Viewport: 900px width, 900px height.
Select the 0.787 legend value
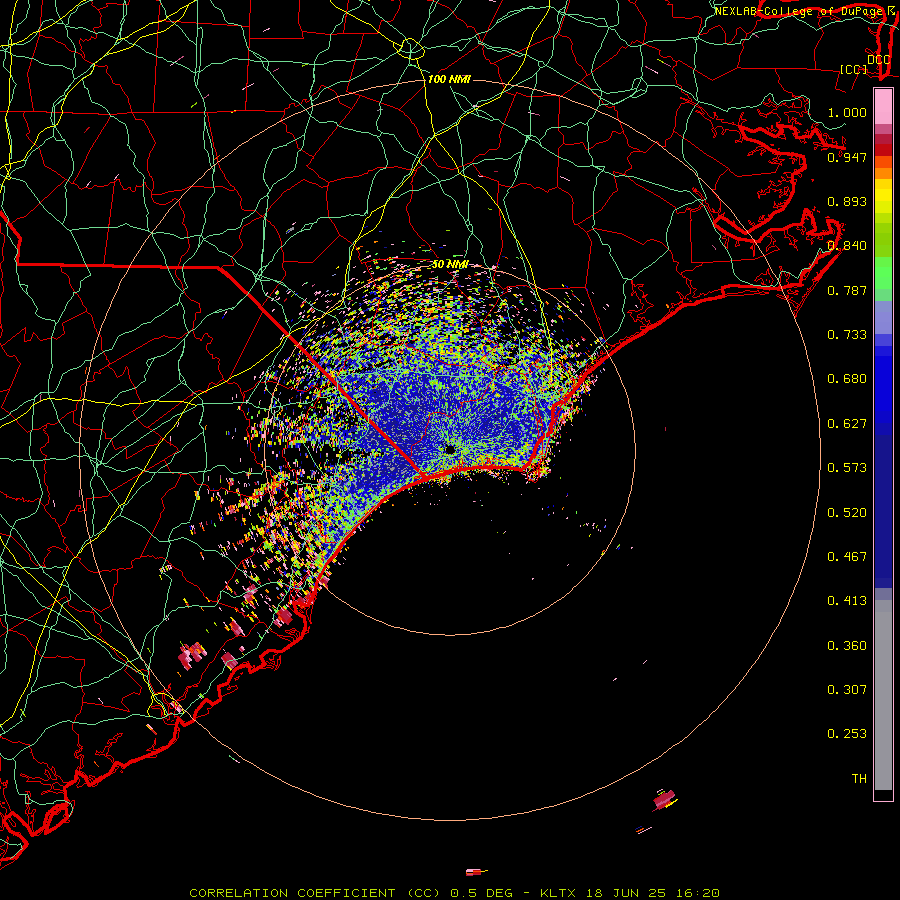847,290
